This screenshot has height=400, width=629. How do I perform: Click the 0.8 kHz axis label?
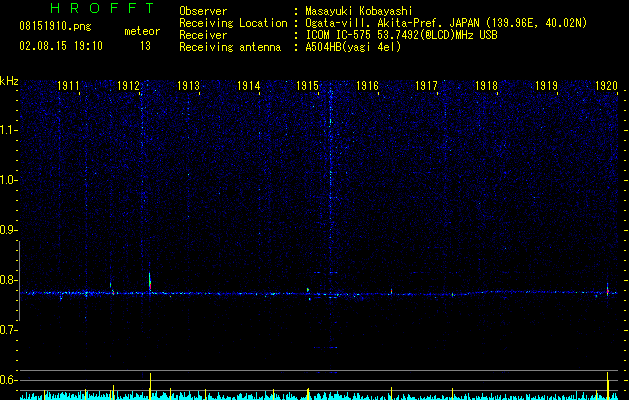pos(8,280)
